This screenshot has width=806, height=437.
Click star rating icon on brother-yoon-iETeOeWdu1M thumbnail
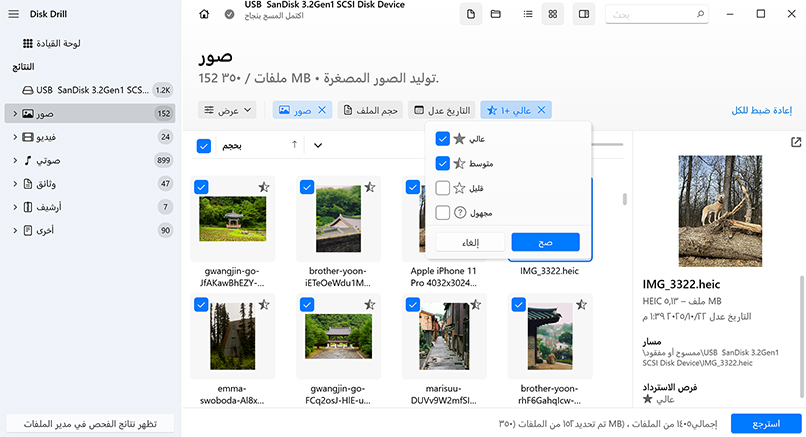[x=370, y=187]
